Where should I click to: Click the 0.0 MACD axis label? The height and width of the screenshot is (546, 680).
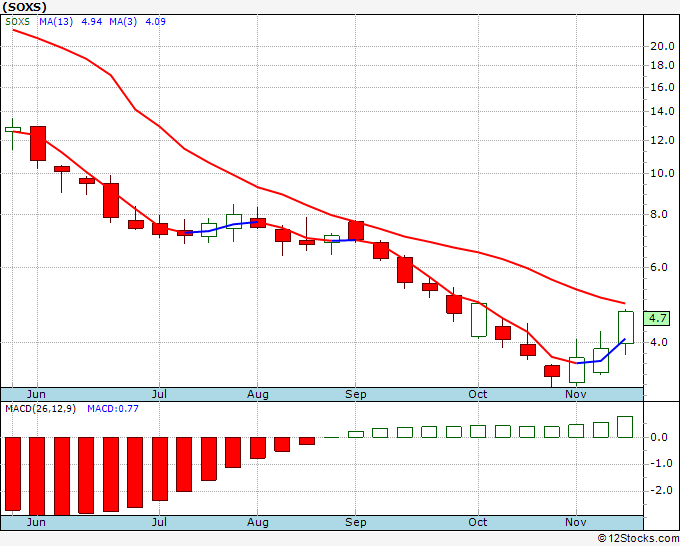tap(659, 438)
